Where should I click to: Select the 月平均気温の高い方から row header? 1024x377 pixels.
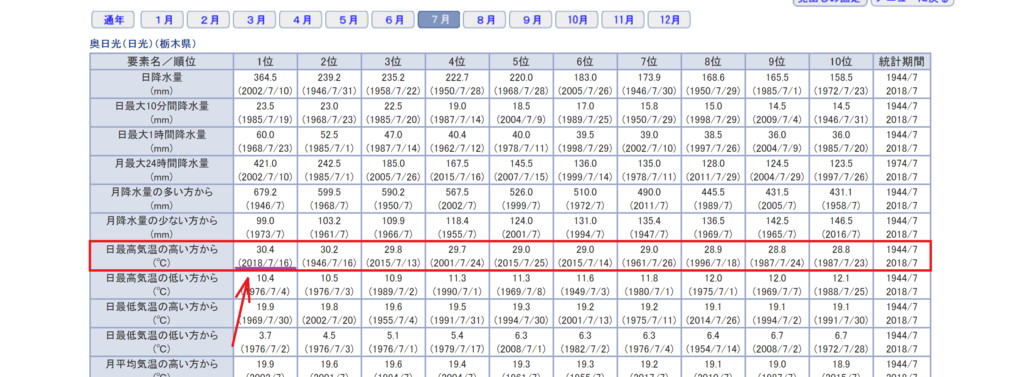coord(162,367)
